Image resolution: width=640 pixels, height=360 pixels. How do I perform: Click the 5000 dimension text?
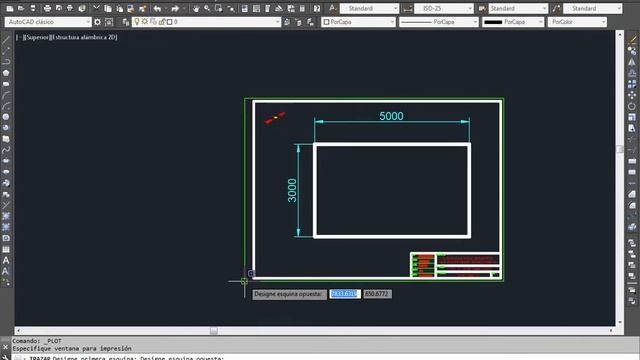(391, 116)
